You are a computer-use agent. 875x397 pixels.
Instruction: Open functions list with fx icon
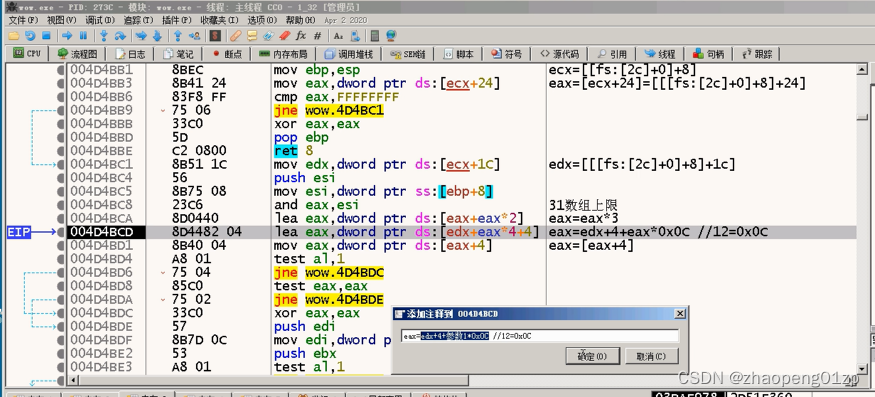(x=301, y=36)
